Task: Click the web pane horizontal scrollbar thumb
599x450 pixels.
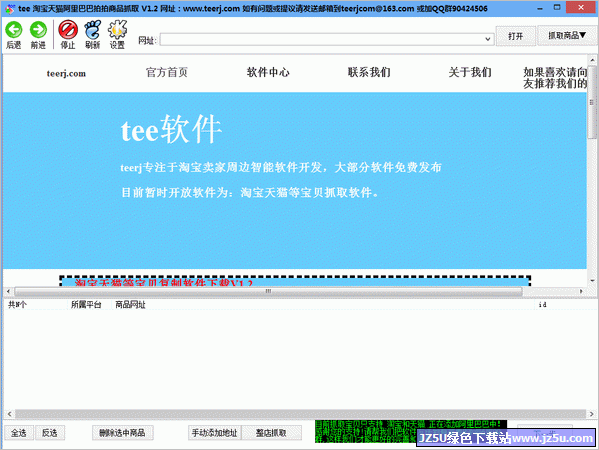Action: point(269,291)
